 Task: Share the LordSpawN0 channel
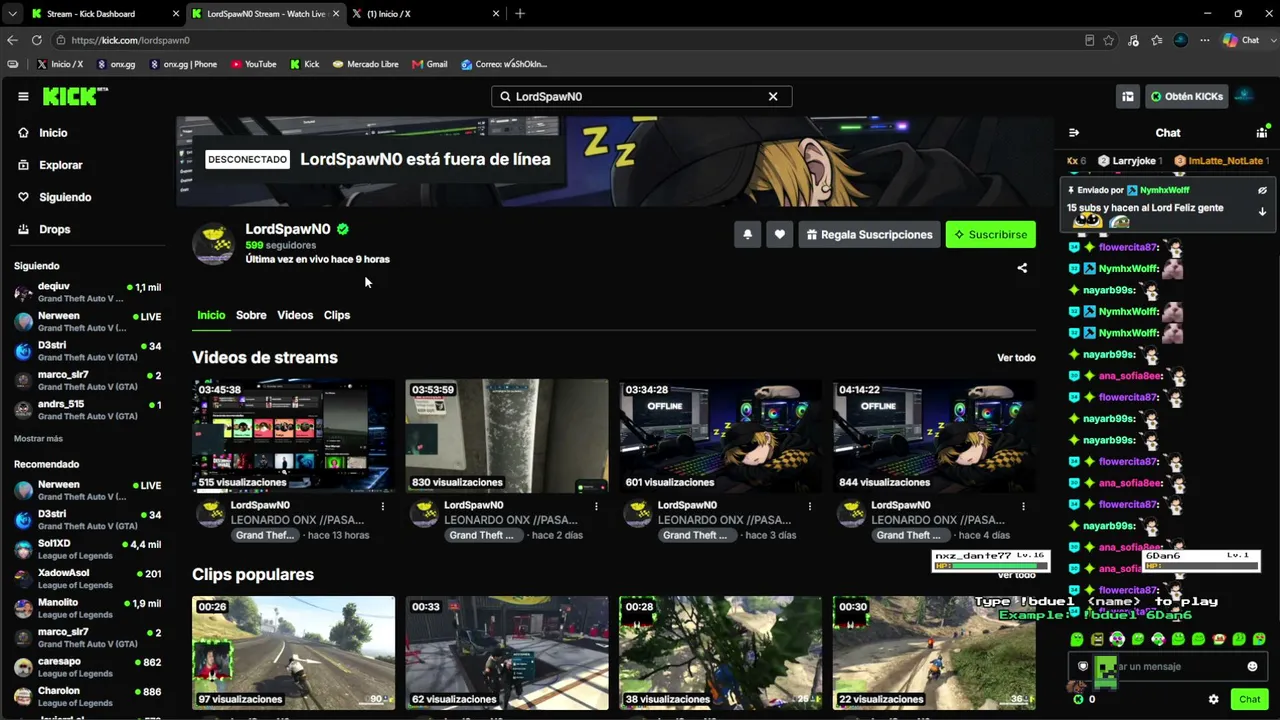pyautogui.click(x=1022, y=268)
